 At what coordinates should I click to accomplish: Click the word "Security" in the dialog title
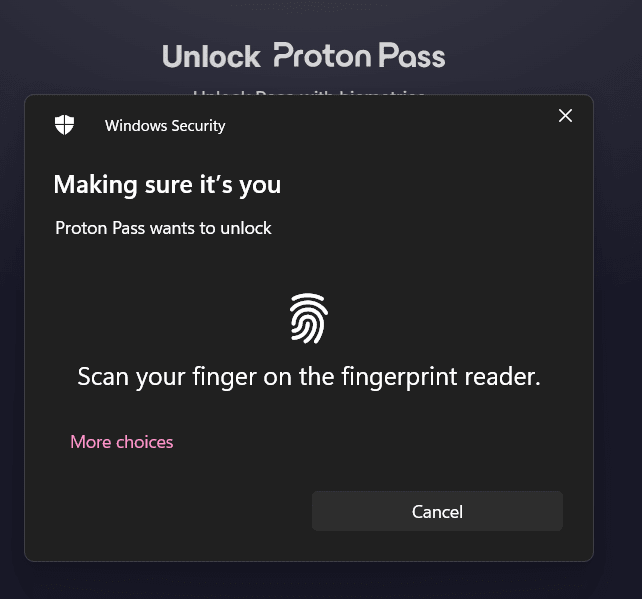point(198,126)
